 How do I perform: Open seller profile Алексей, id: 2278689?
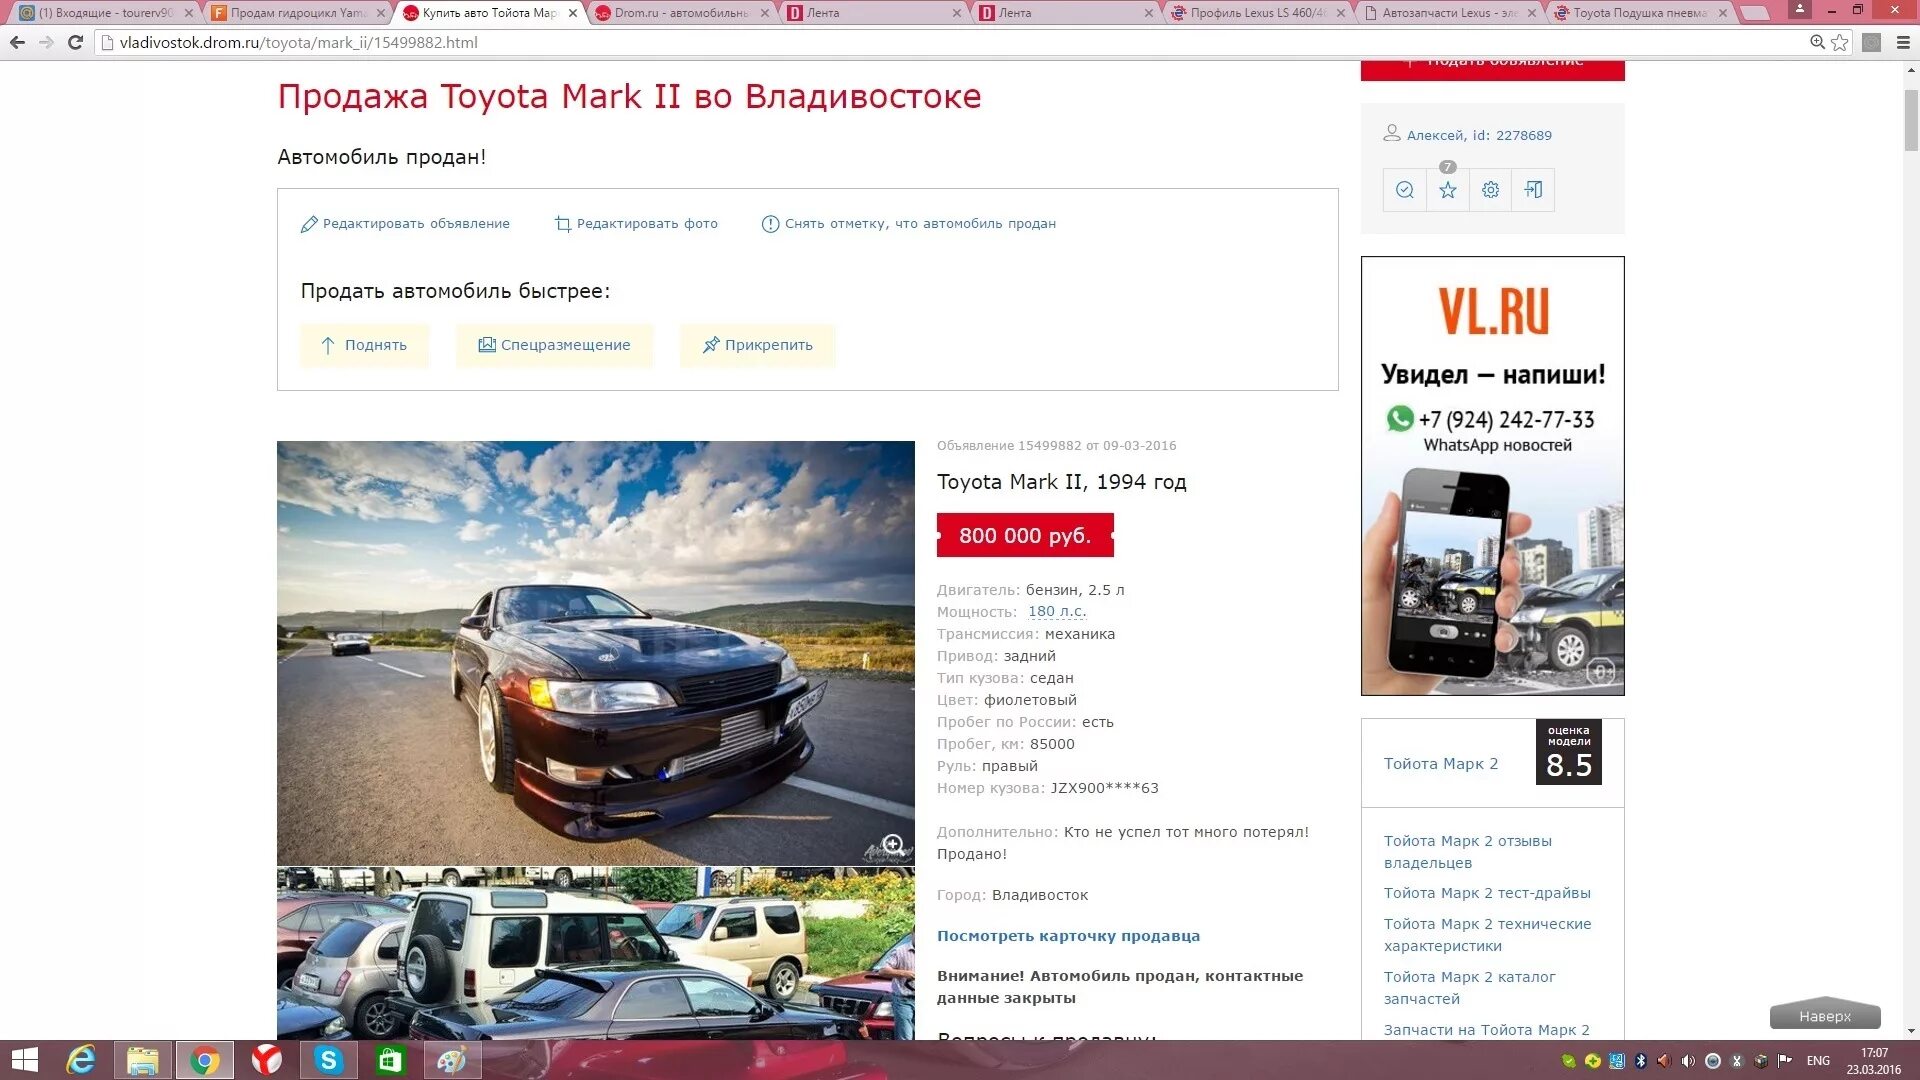(x=1478, y=135)
